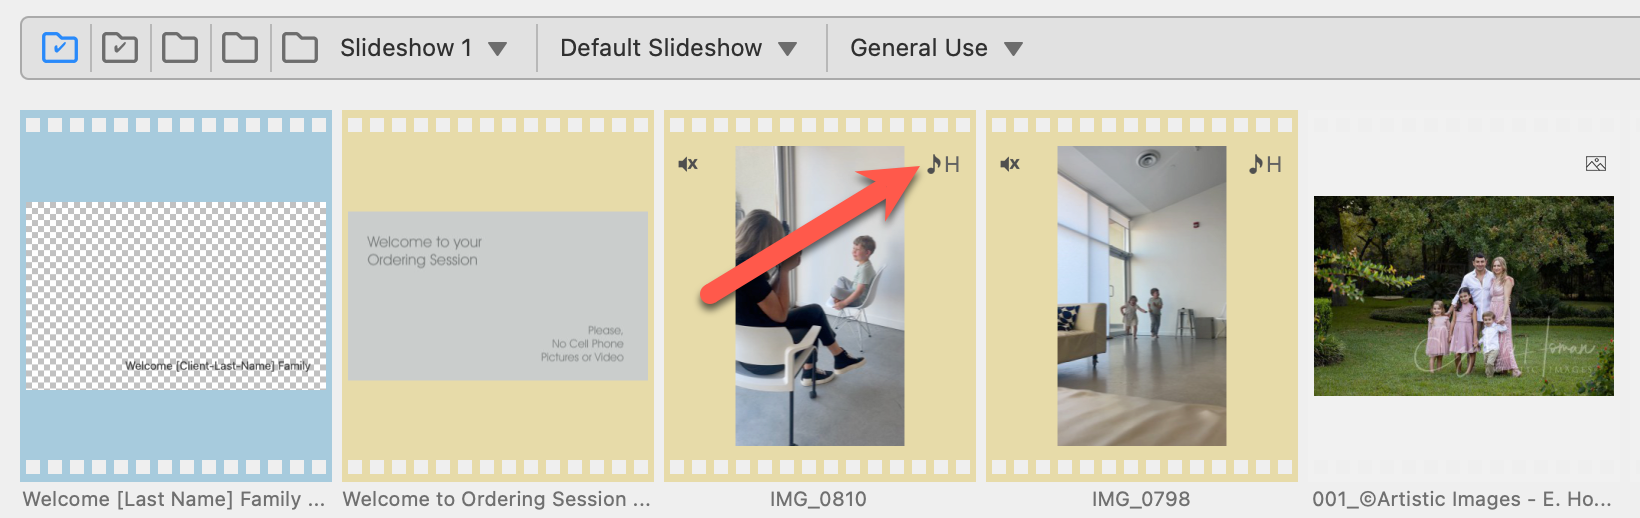Click the IMG_0810 filename label

click(x=818, y=499)
